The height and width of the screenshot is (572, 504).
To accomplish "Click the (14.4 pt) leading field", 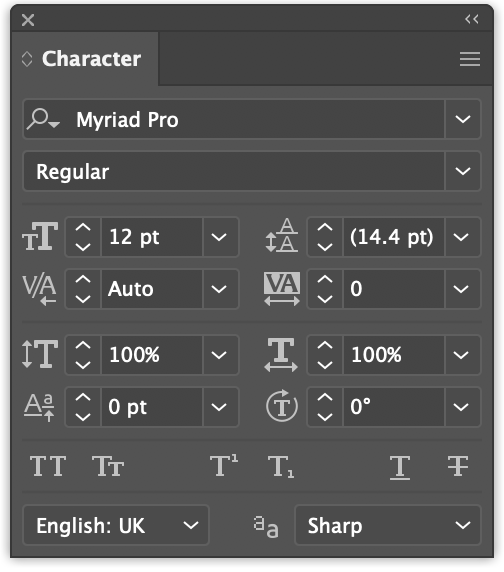I will [x=393, y=237].
